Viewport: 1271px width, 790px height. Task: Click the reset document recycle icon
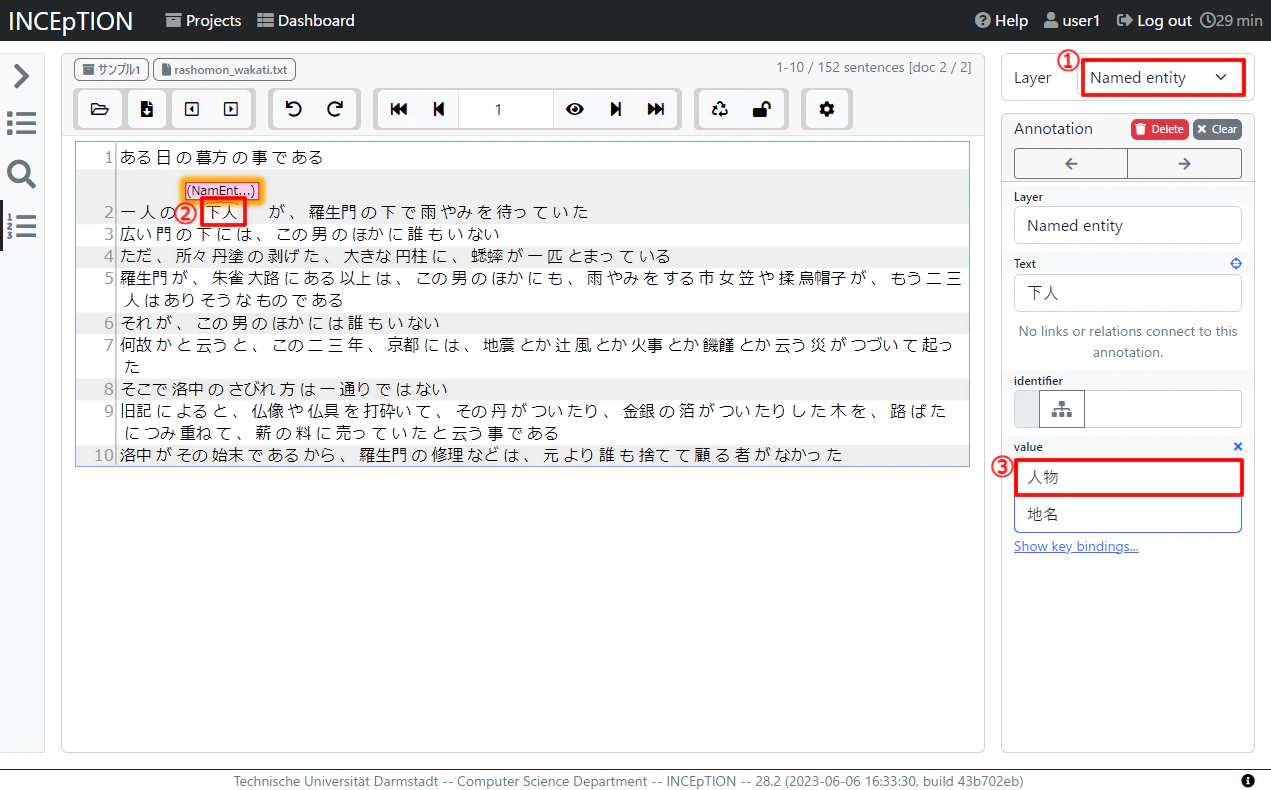click(x=720, y=109)
